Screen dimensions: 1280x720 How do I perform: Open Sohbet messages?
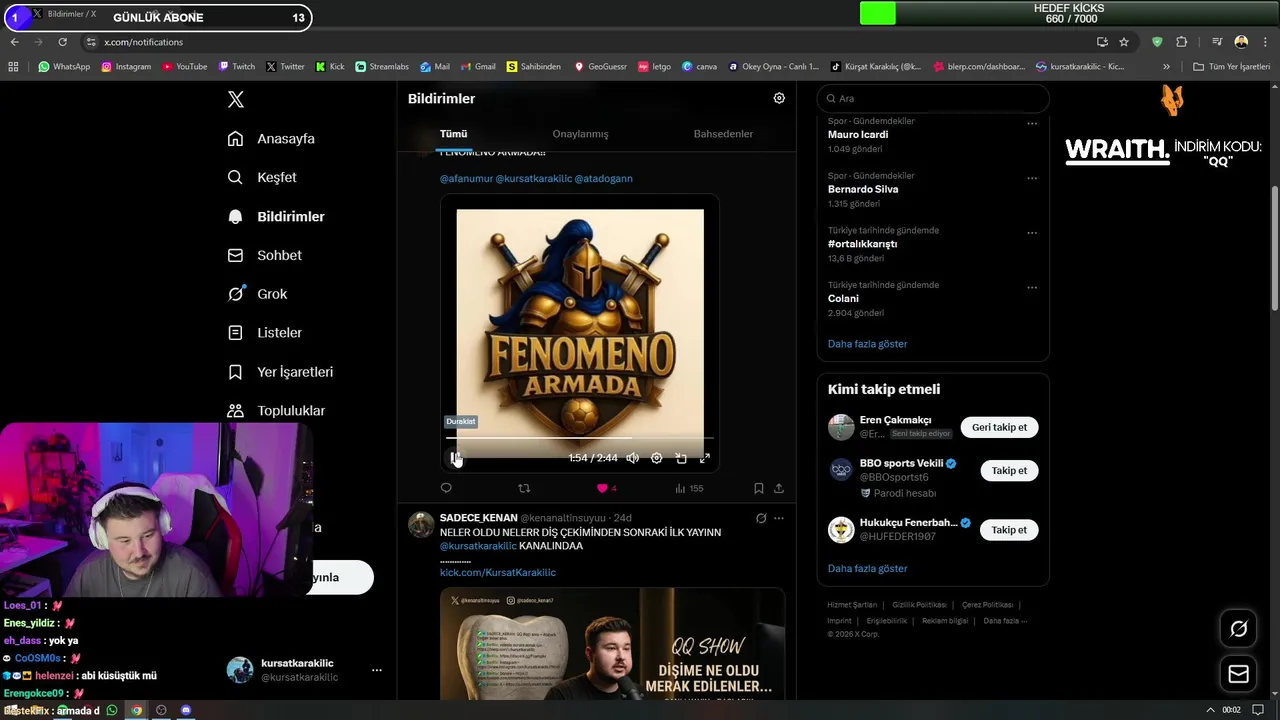pyautogui.click(x=264, y=255)
